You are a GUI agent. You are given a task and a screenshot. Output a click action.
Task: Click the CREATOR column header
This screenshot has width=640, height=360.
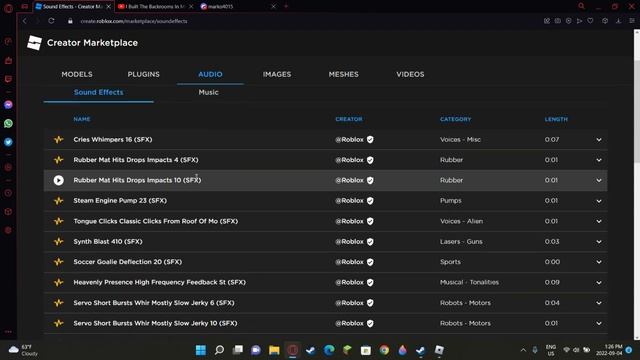click(349, 119)
